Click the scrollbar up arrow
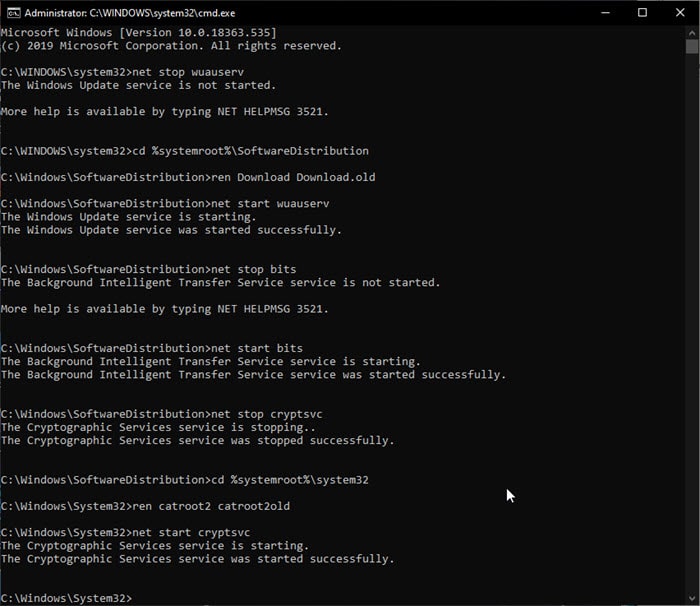This screenshot has height=606, width=700. [x=692, y=33]
